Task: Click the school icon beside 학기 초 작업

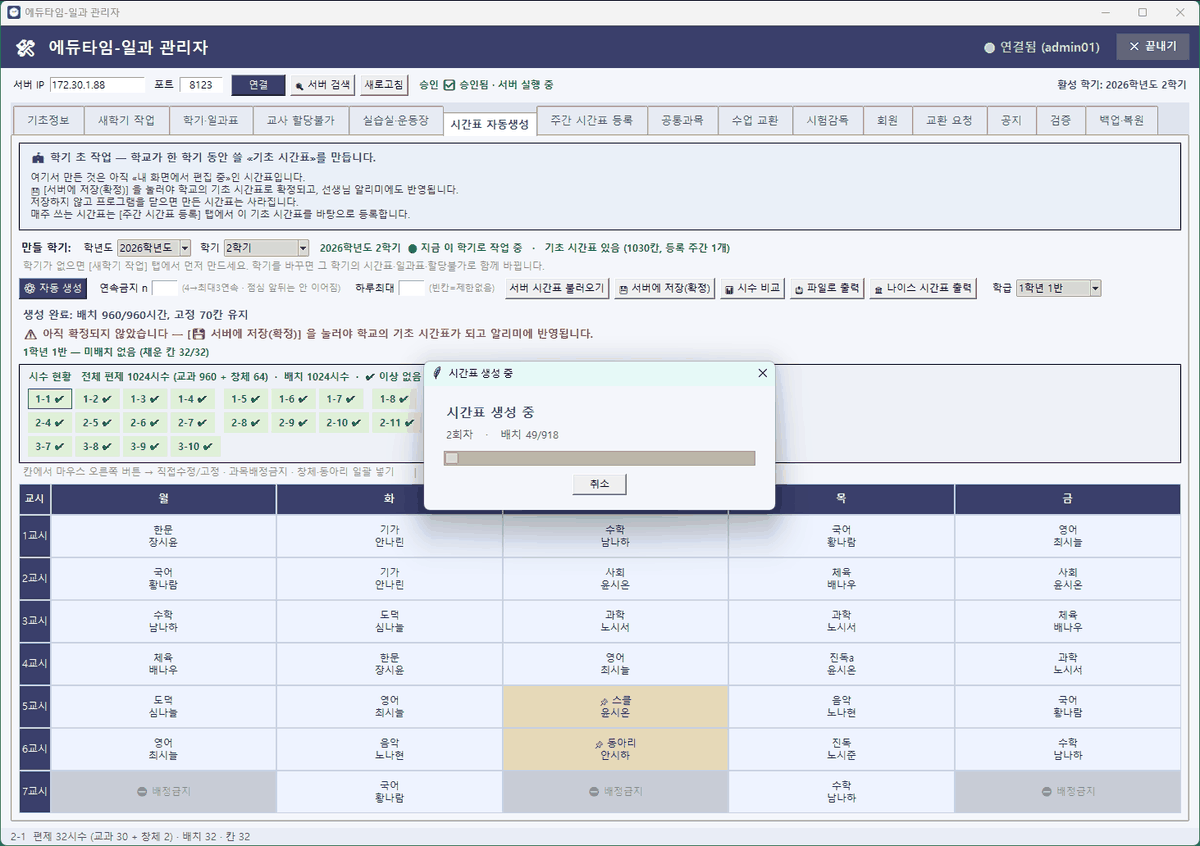Action: [x=38, y=158]
